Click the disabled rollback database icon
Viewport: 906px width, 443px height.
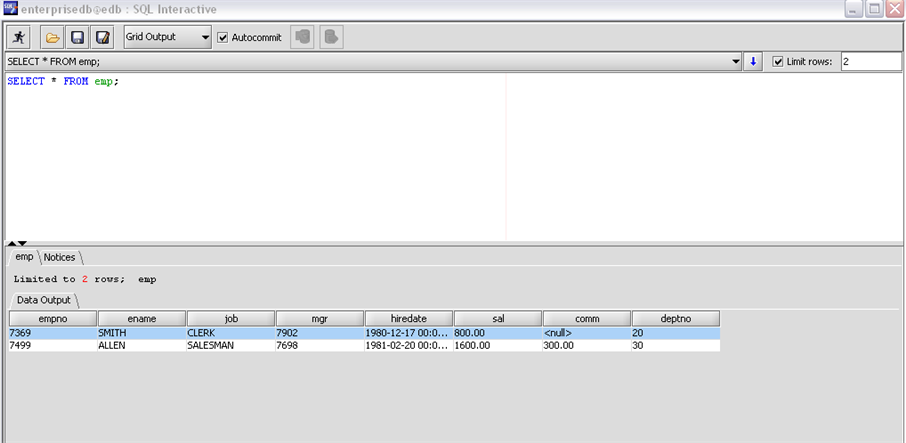coord(331,38)
